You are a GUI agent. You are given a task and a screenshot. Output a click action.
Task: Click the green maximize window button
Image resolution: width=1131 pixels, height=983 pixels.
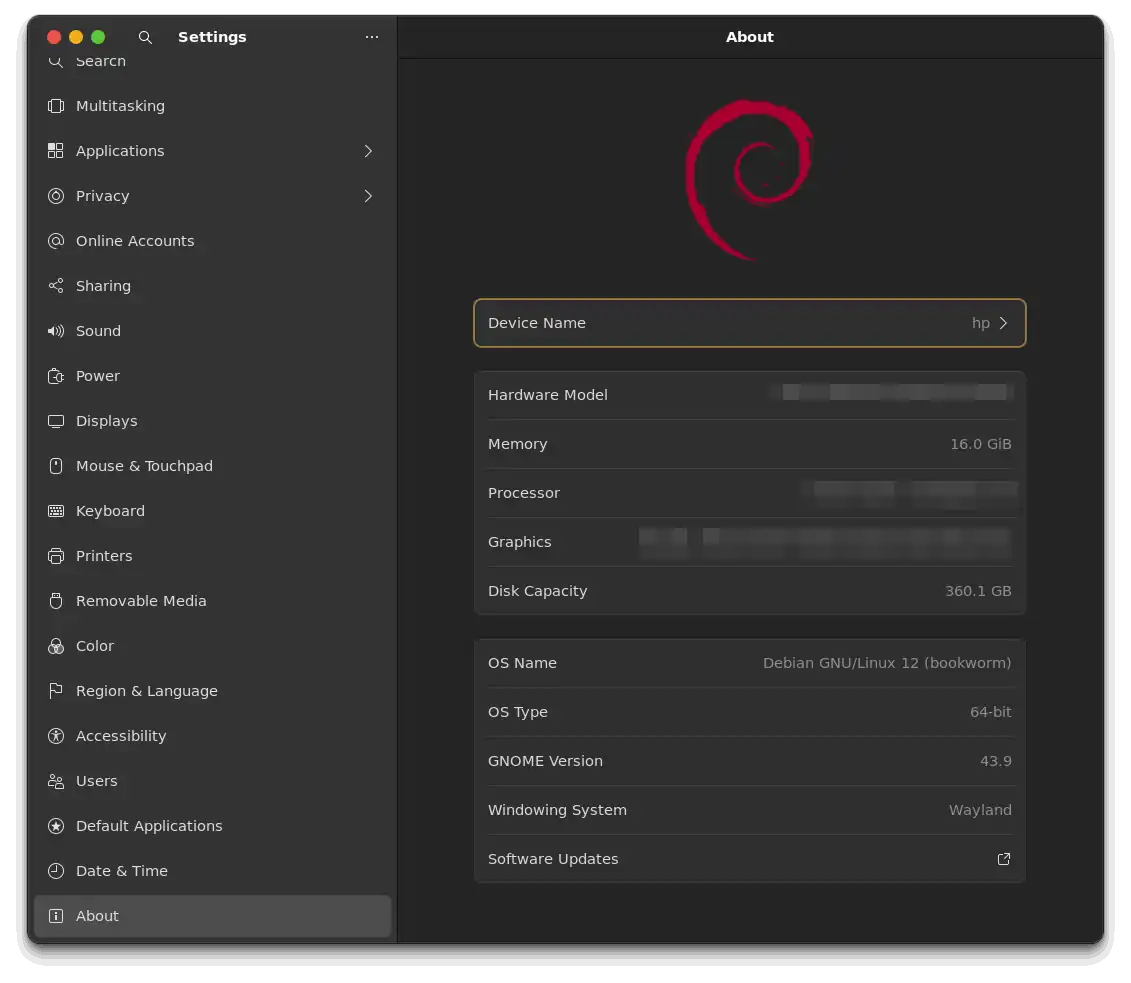pos(98,37)
